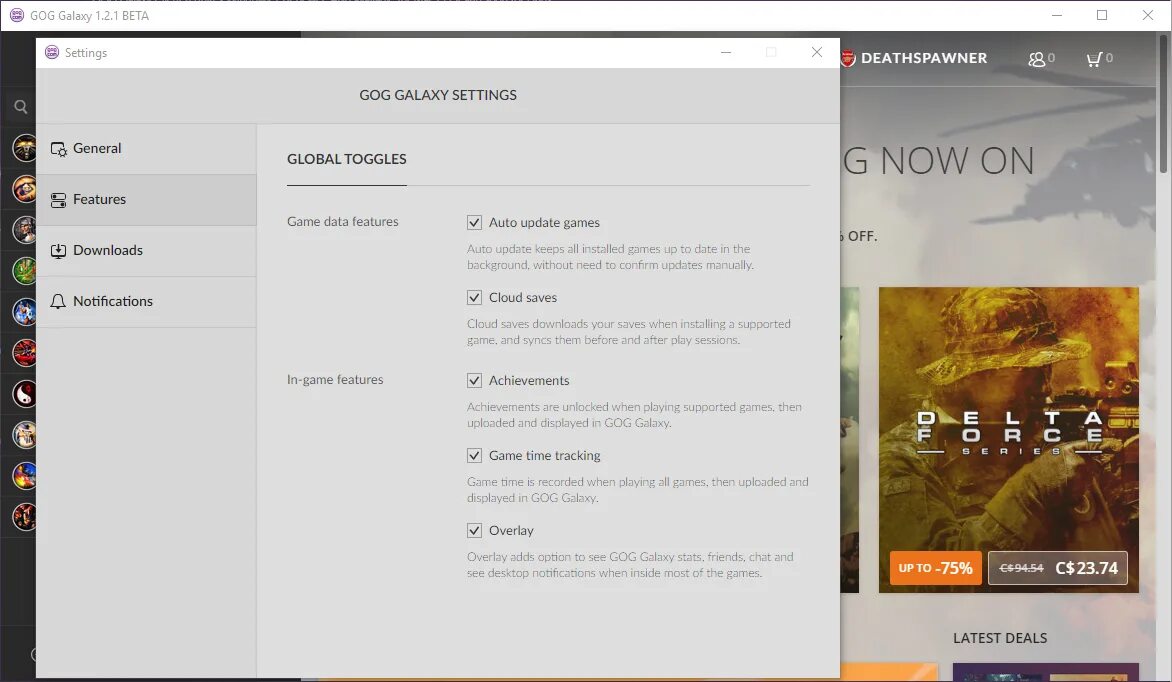Open the General settings section
The image size is (1172, 682).
coord(146,149)
